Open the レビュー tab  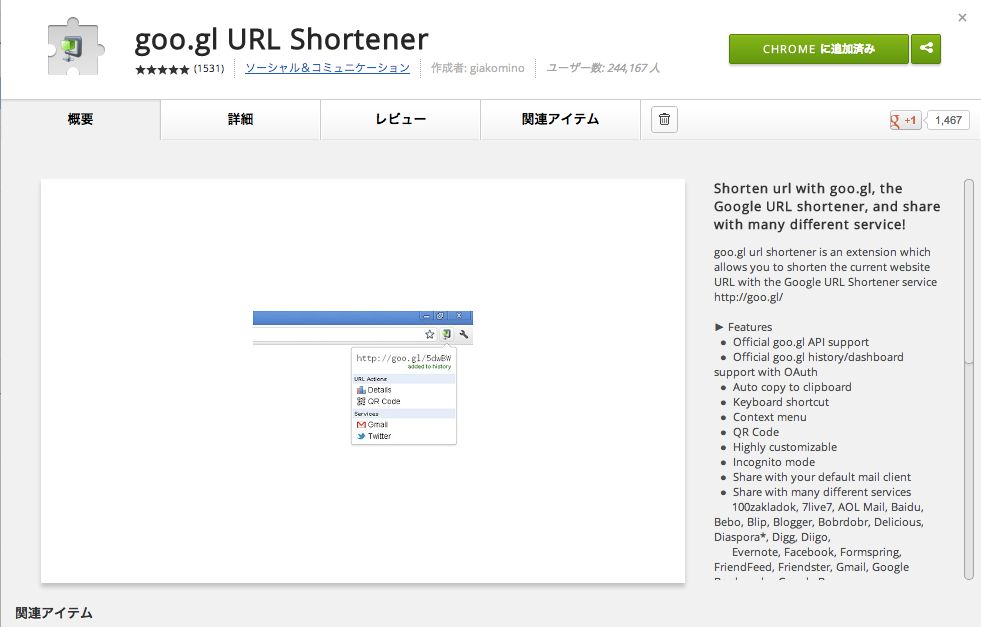[400, 120]
